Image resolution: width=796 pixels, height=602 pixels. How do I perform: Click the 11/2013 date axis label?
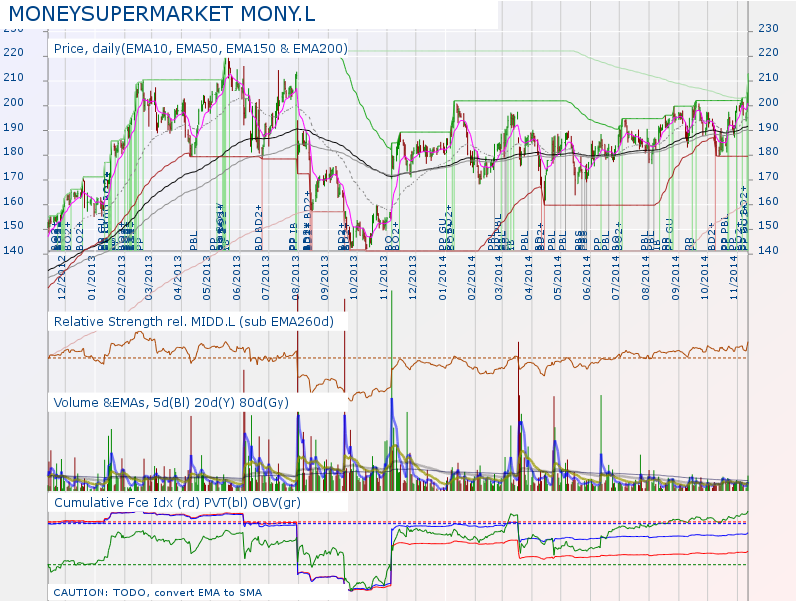click(383, 278)
